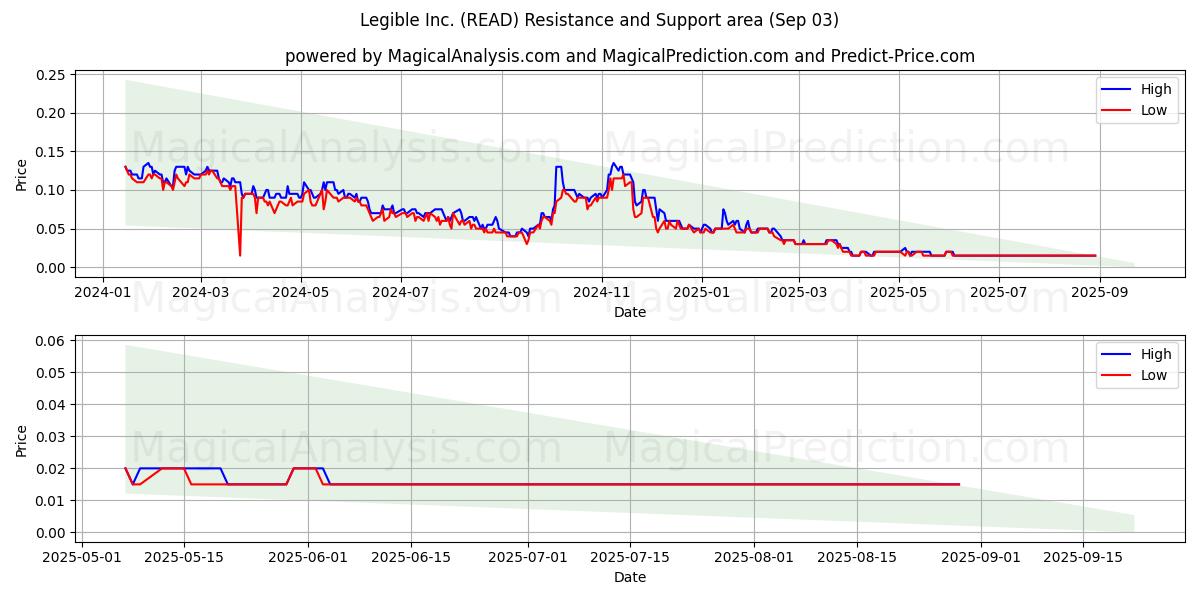Click the top chart's 'Date' x-axis label
Screen dimensions: 1200x600
point(630,312)
